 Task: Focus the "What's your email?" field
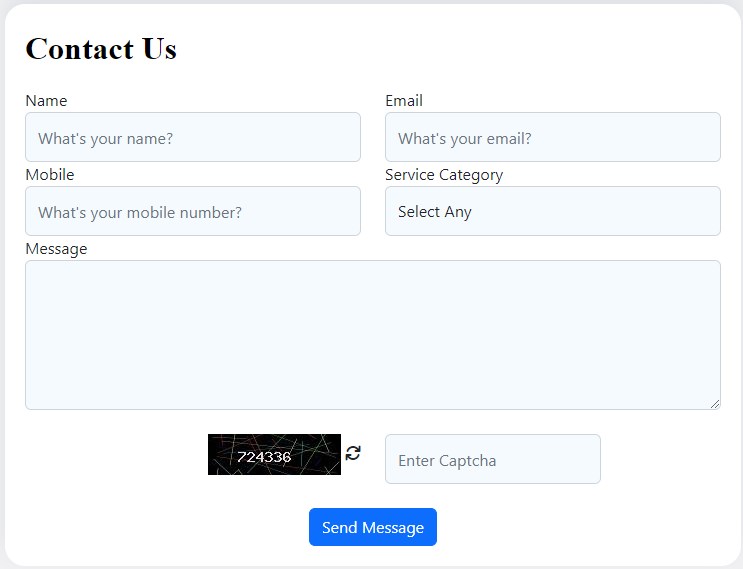pos(552,138)
